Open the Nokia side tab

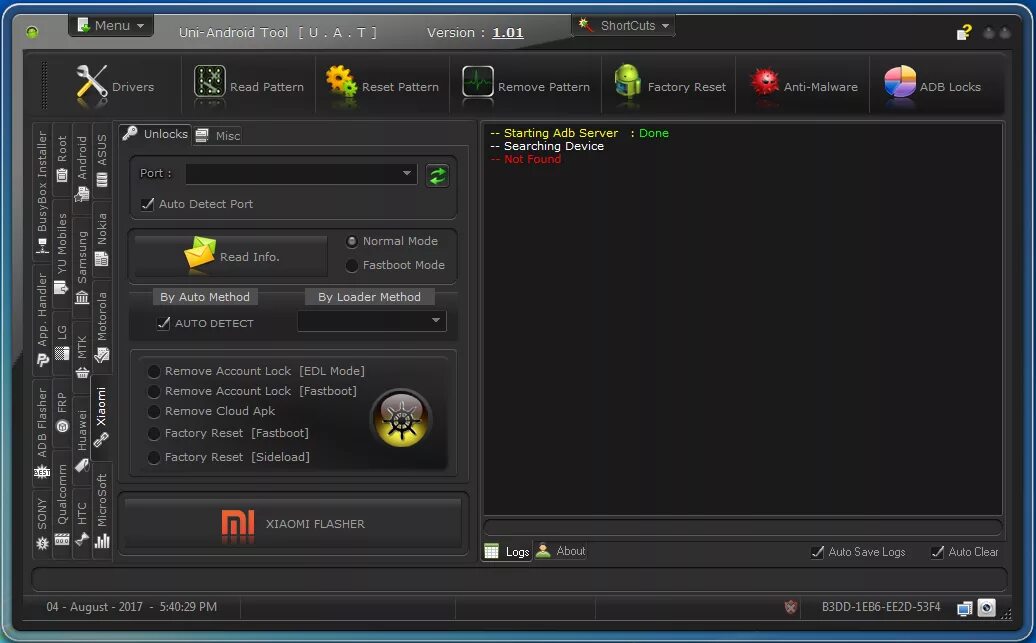tap(101, 239)
